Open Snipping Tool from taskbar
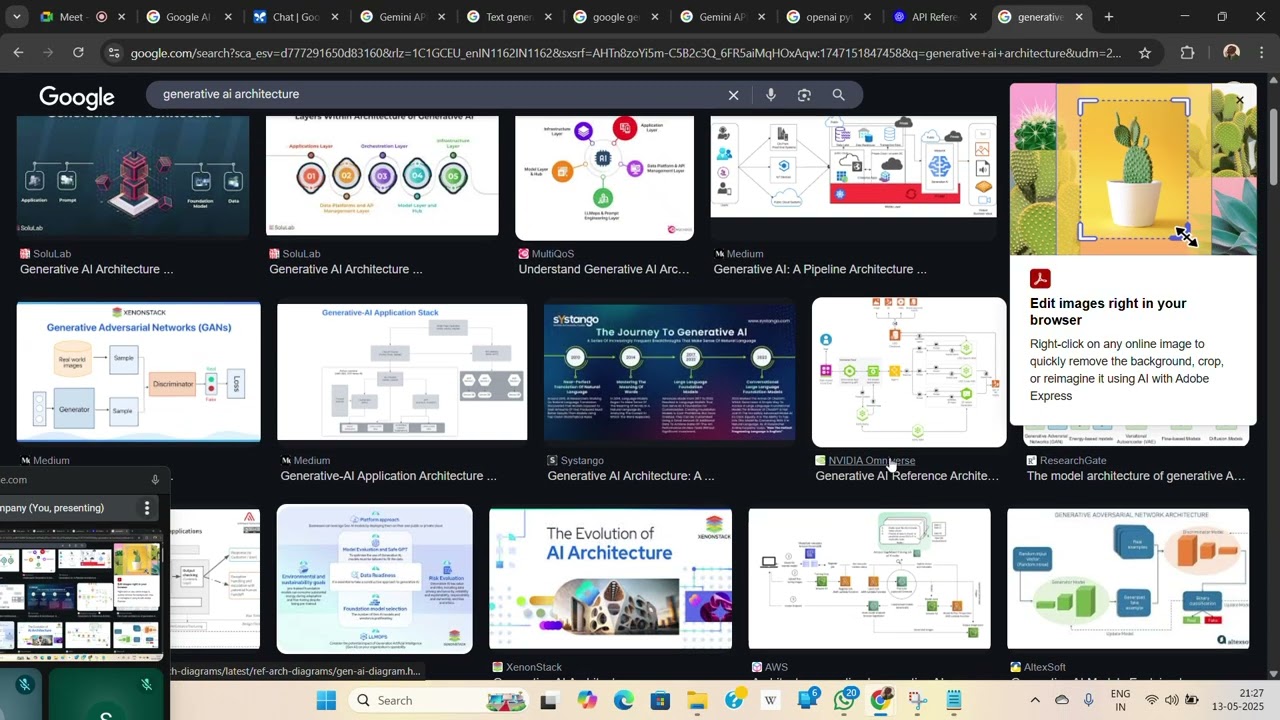Viewport: 1280px width, 720px height. point(917,700)
